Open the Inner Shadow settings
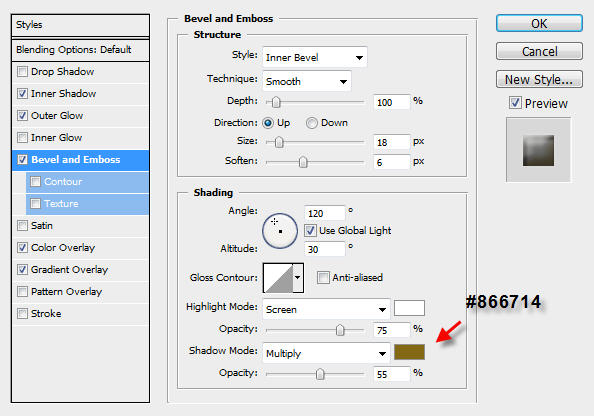The height and width of the screenshot is (416, 594). [63, 93]
